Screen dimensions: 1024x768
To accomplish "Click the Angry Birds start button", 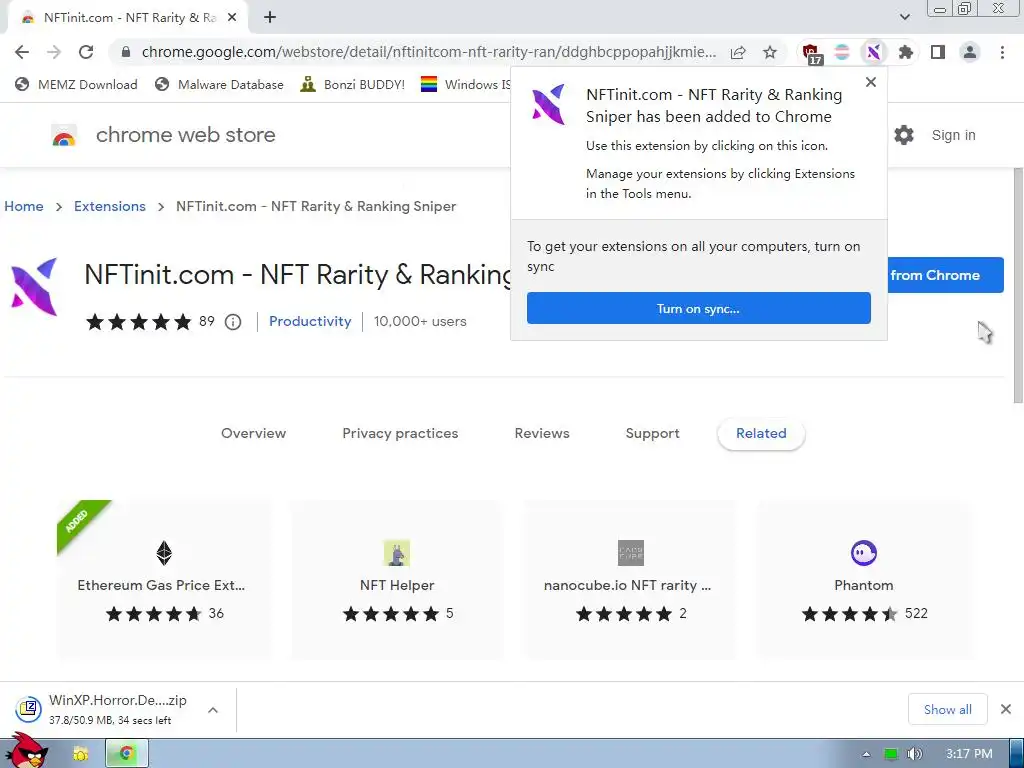I will coord(26,751).
